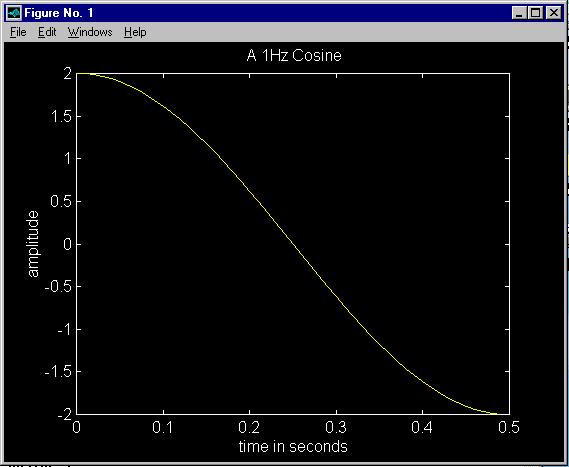
Task: Click the plot title 'A 1Hz Cosine'
Action: pos(294,56)
